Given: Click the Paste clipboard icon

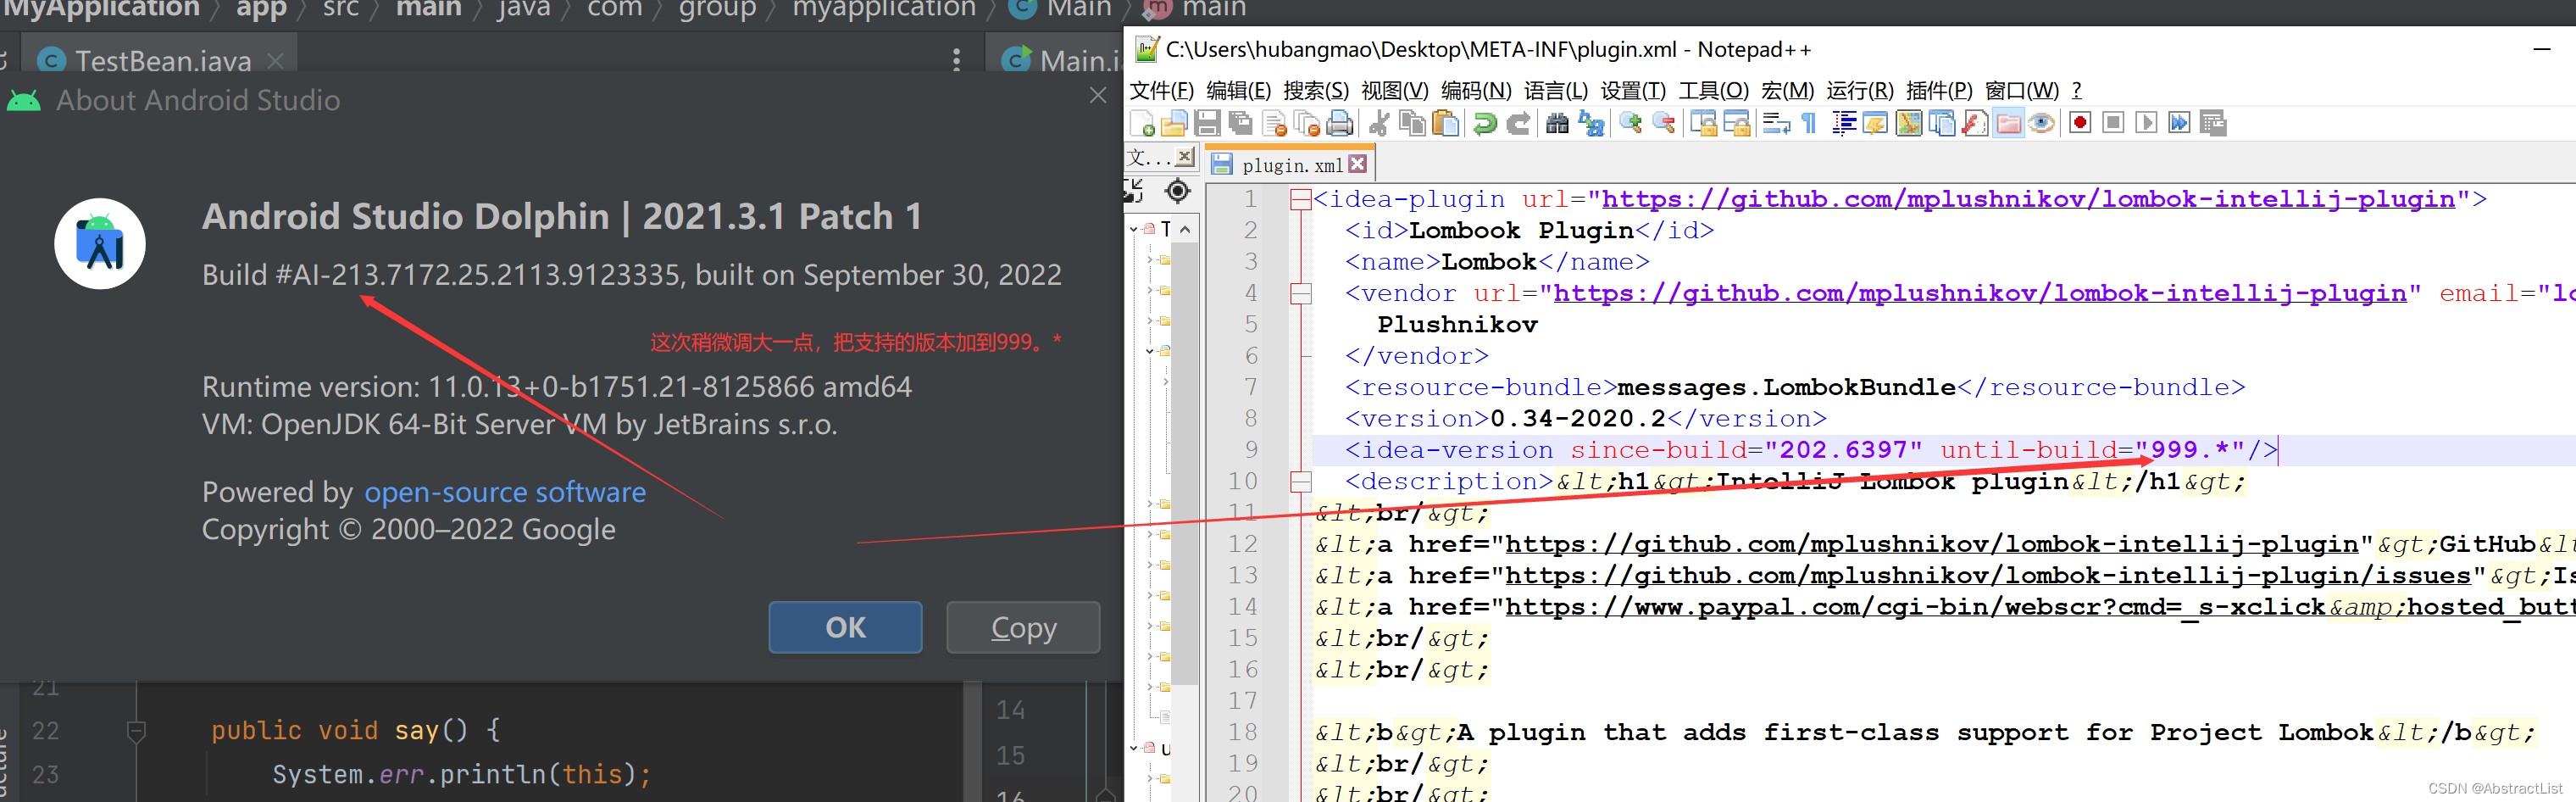Looking at the screenshot, I should coord(1445,123).
